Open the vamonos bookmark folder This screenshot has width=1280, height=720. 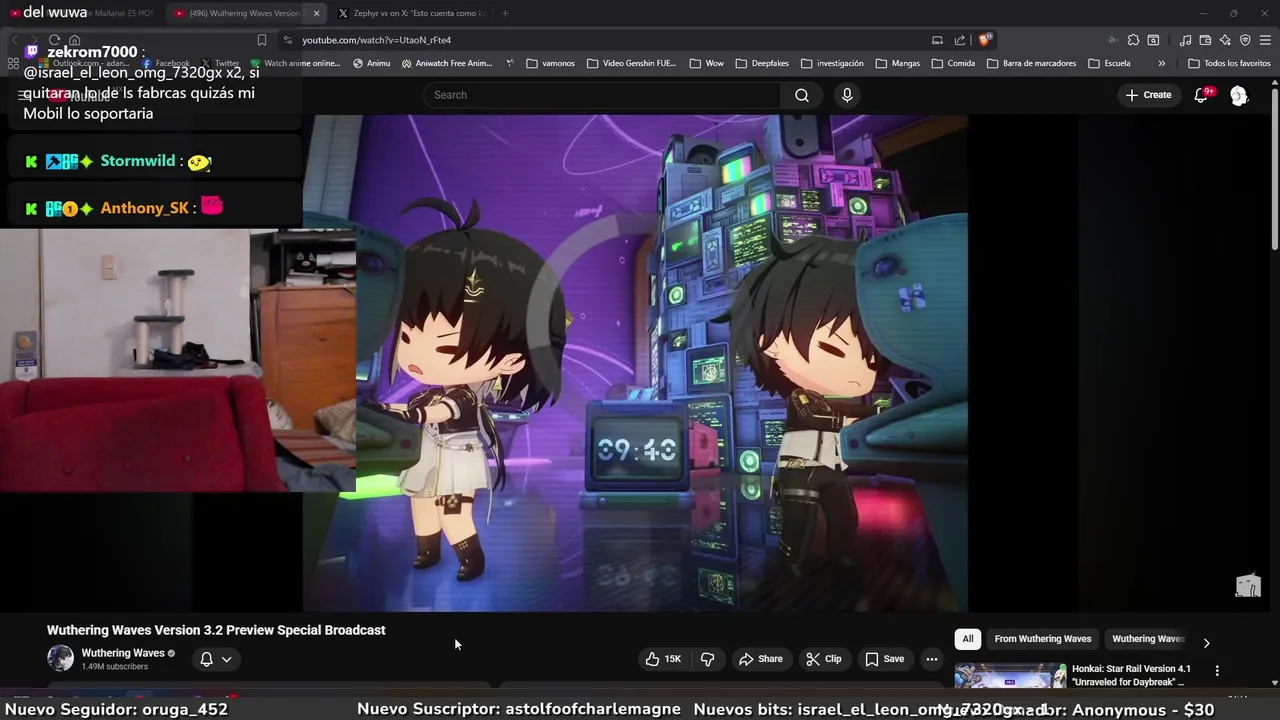[551, 63]
